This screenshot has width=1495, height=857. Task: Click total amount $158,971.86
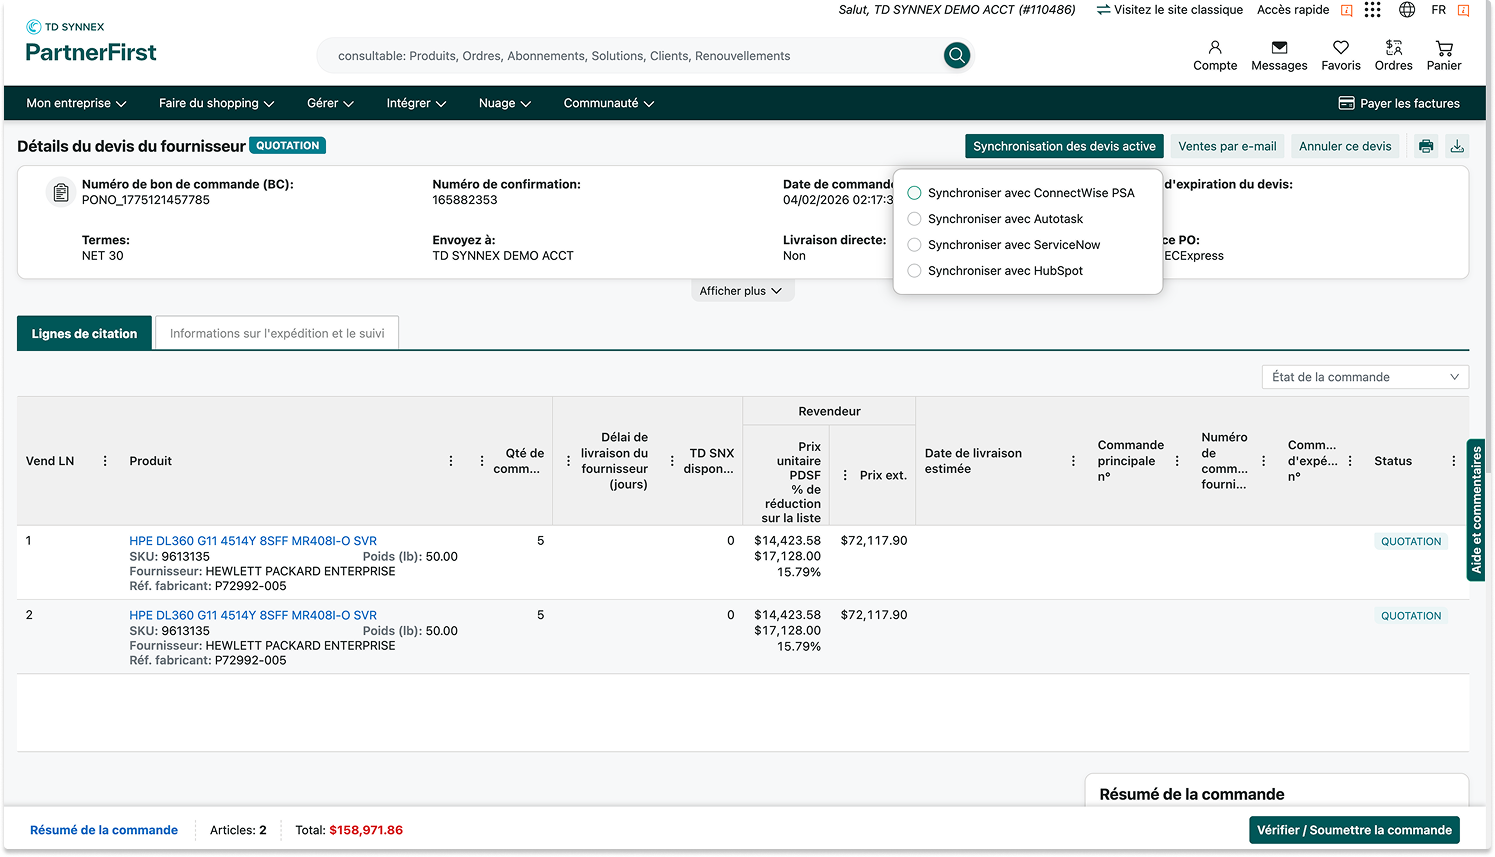click(366, 830)
